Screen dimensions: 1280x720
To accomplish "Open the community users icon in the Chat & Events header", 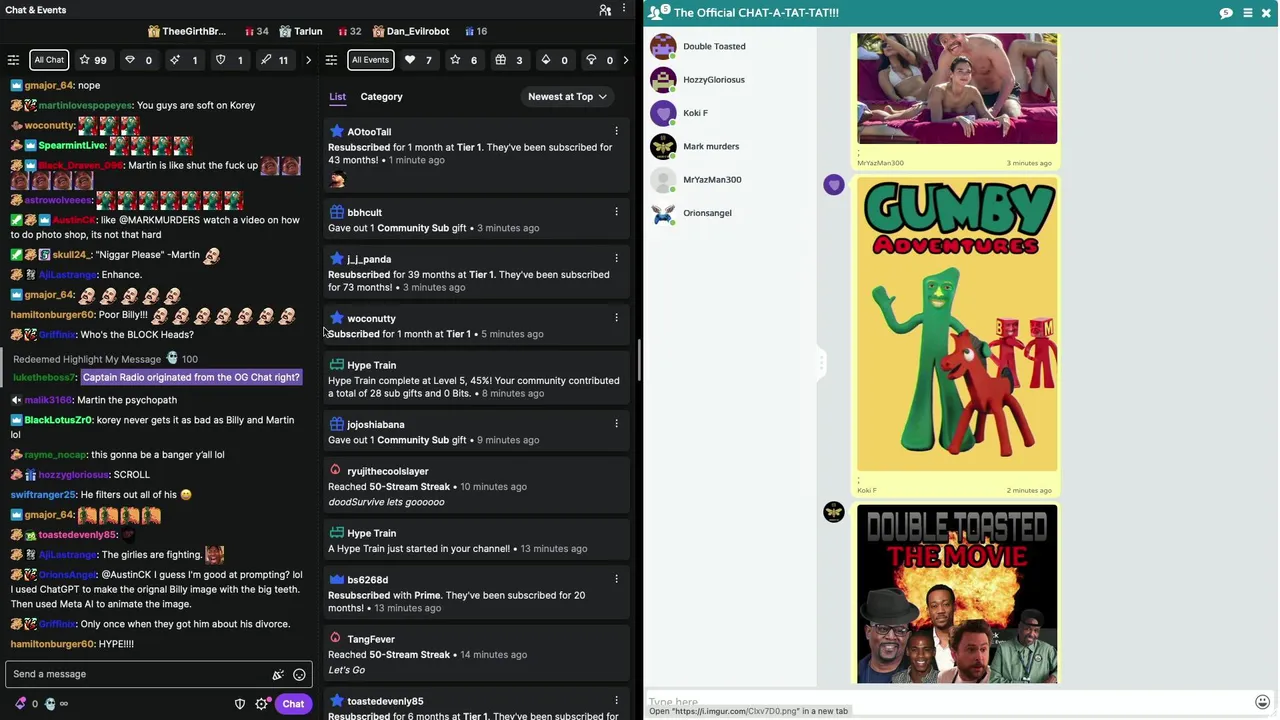I will (605, 10).
